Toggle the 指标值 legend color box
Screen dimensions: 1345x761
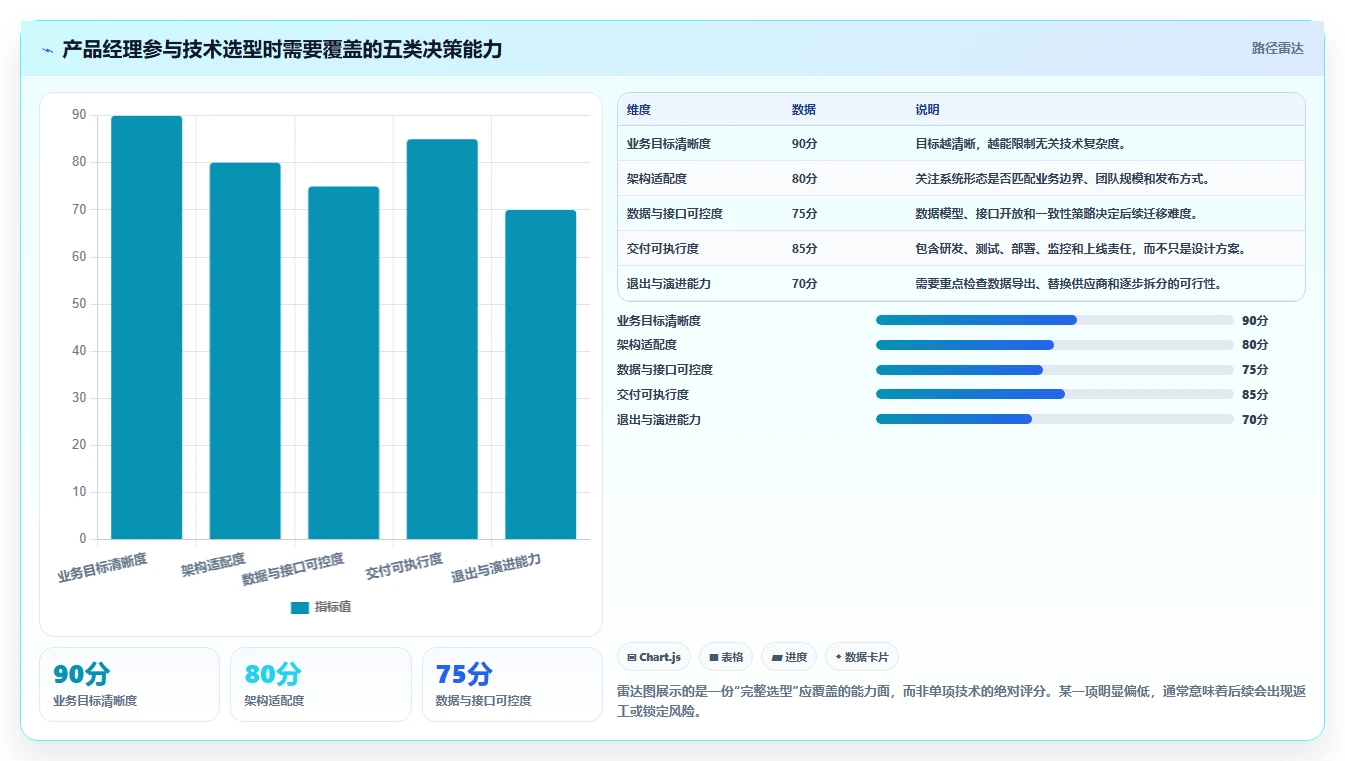tap(299, 607)
